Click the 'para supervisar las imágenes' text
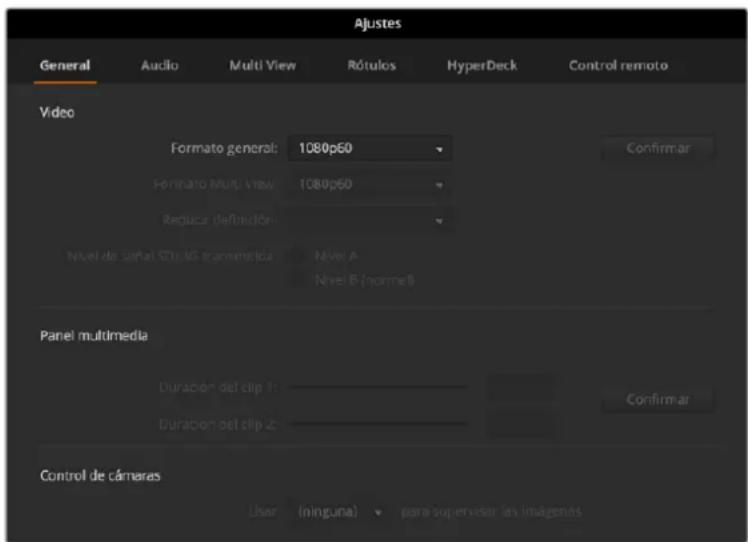The height and width of the screenshot is (542, 748). [491, 512]
